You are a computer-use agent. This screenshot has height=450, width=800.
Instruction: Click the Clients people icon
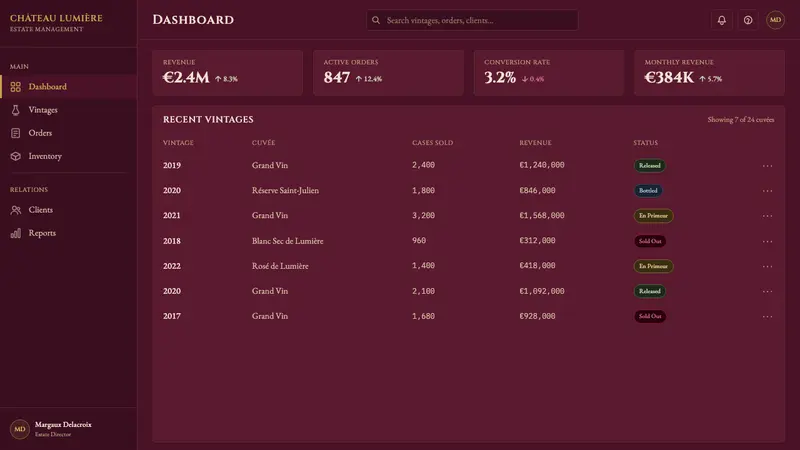(16, 210)
